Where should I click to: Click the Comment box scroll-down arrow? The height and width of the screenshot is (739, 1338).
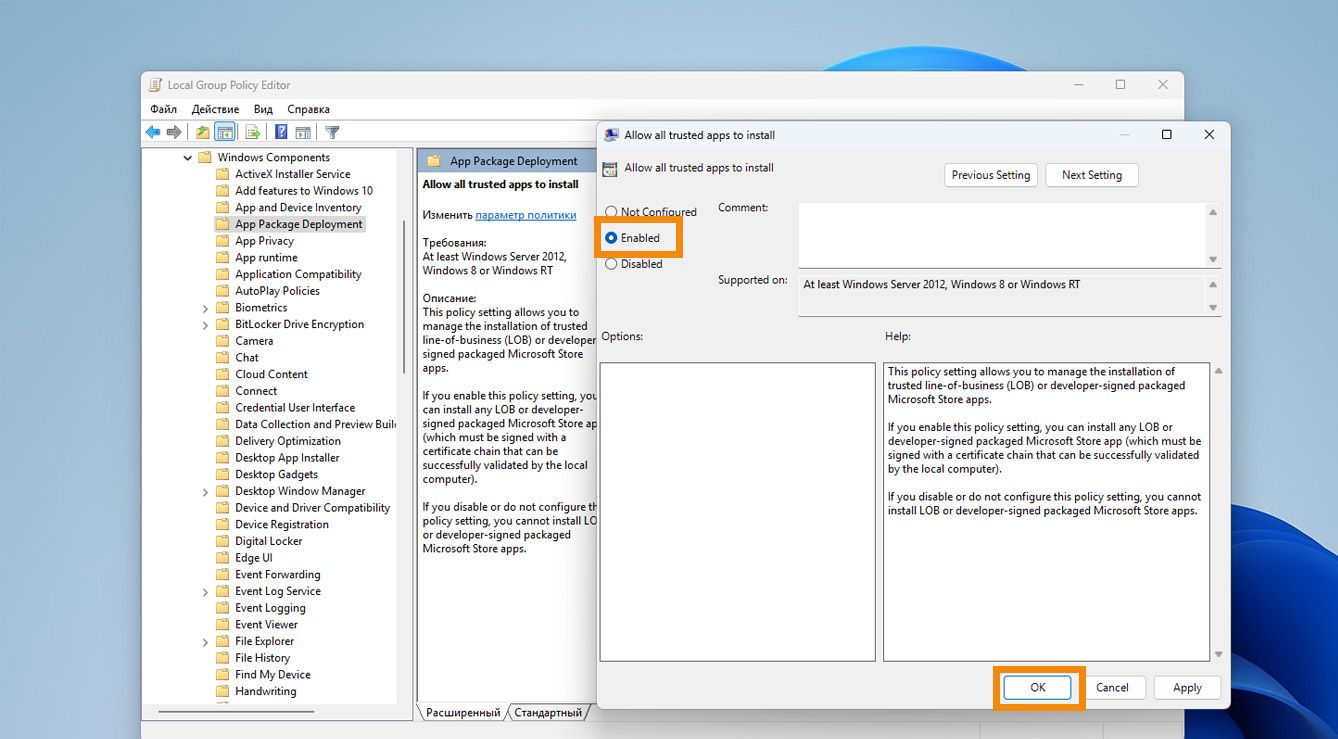[x=1213, y=259]
